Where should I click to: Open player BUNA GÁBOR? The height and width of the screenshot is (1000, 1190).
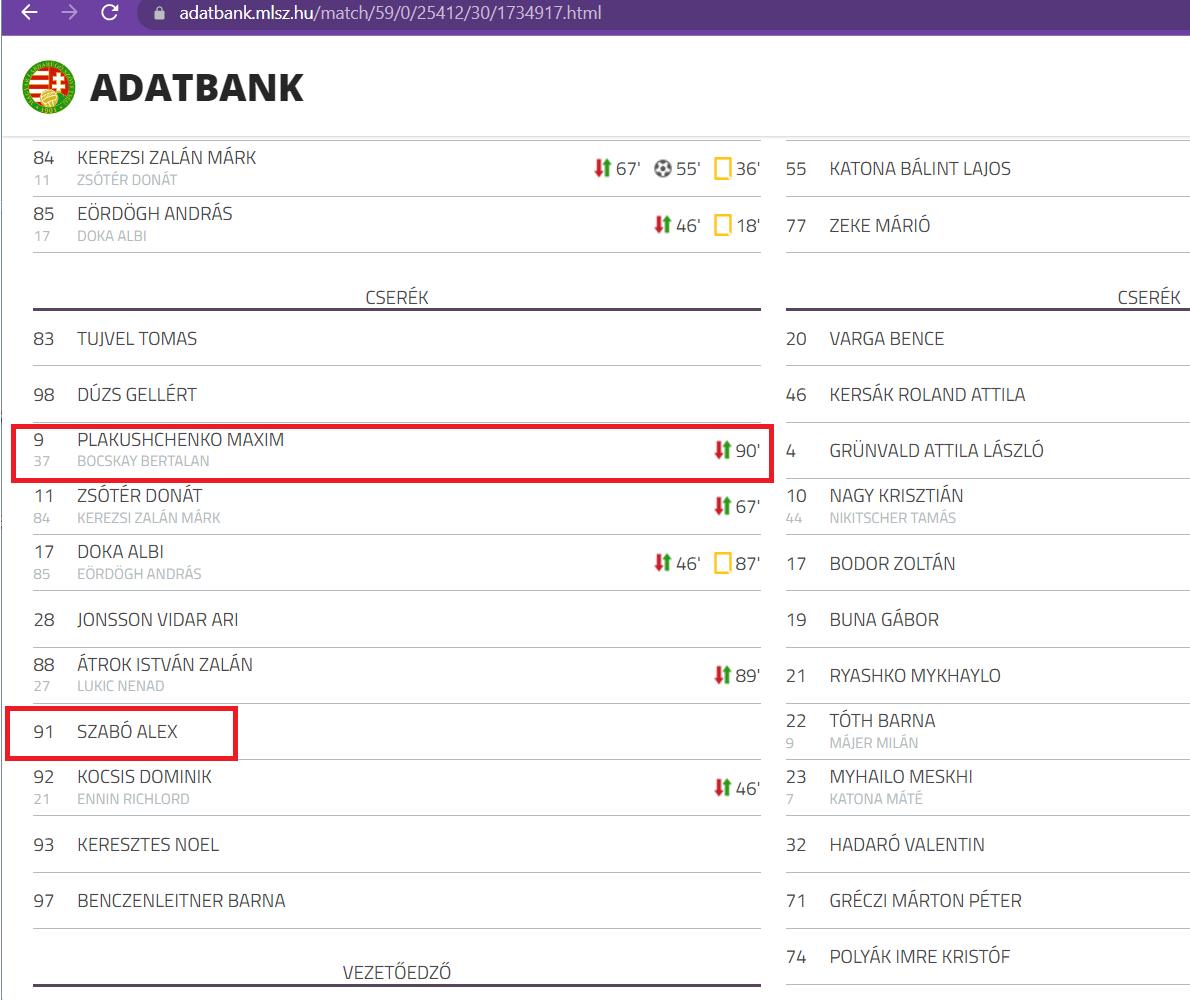click(x=883, y=620)
